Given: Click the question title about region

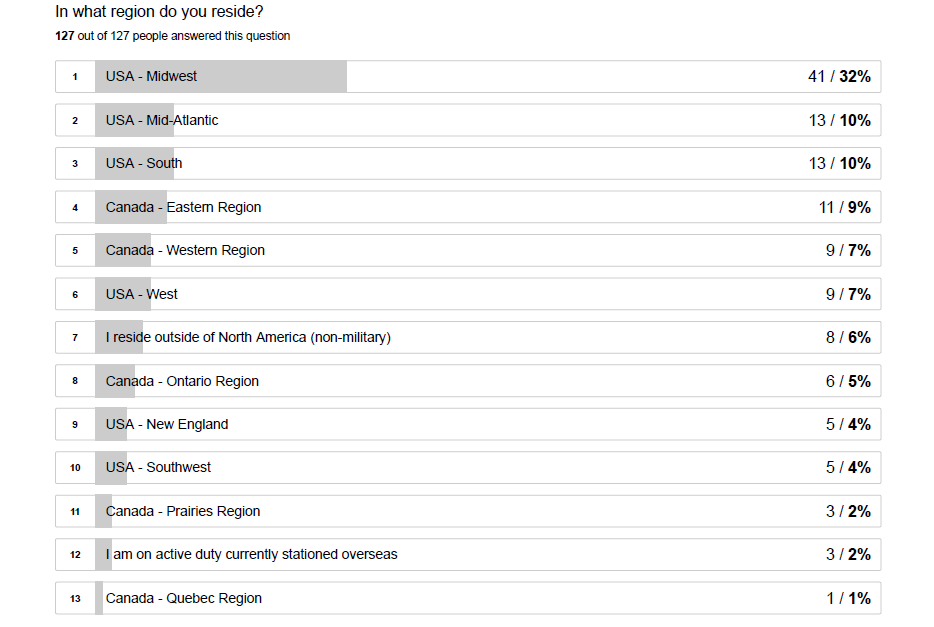Looking at the screenshot, I should (x=159, y=11).
